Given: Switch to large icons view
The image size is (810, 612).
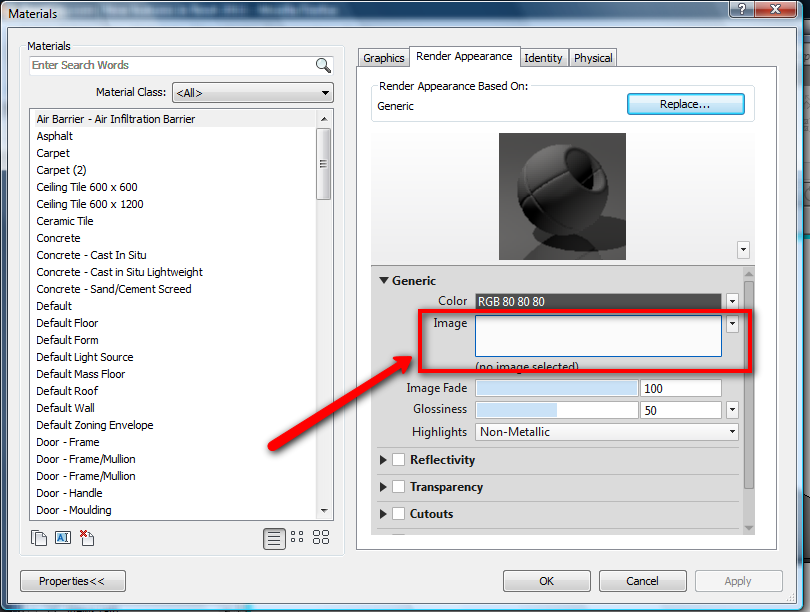Looking at the screenshot, I should point(321,537).
